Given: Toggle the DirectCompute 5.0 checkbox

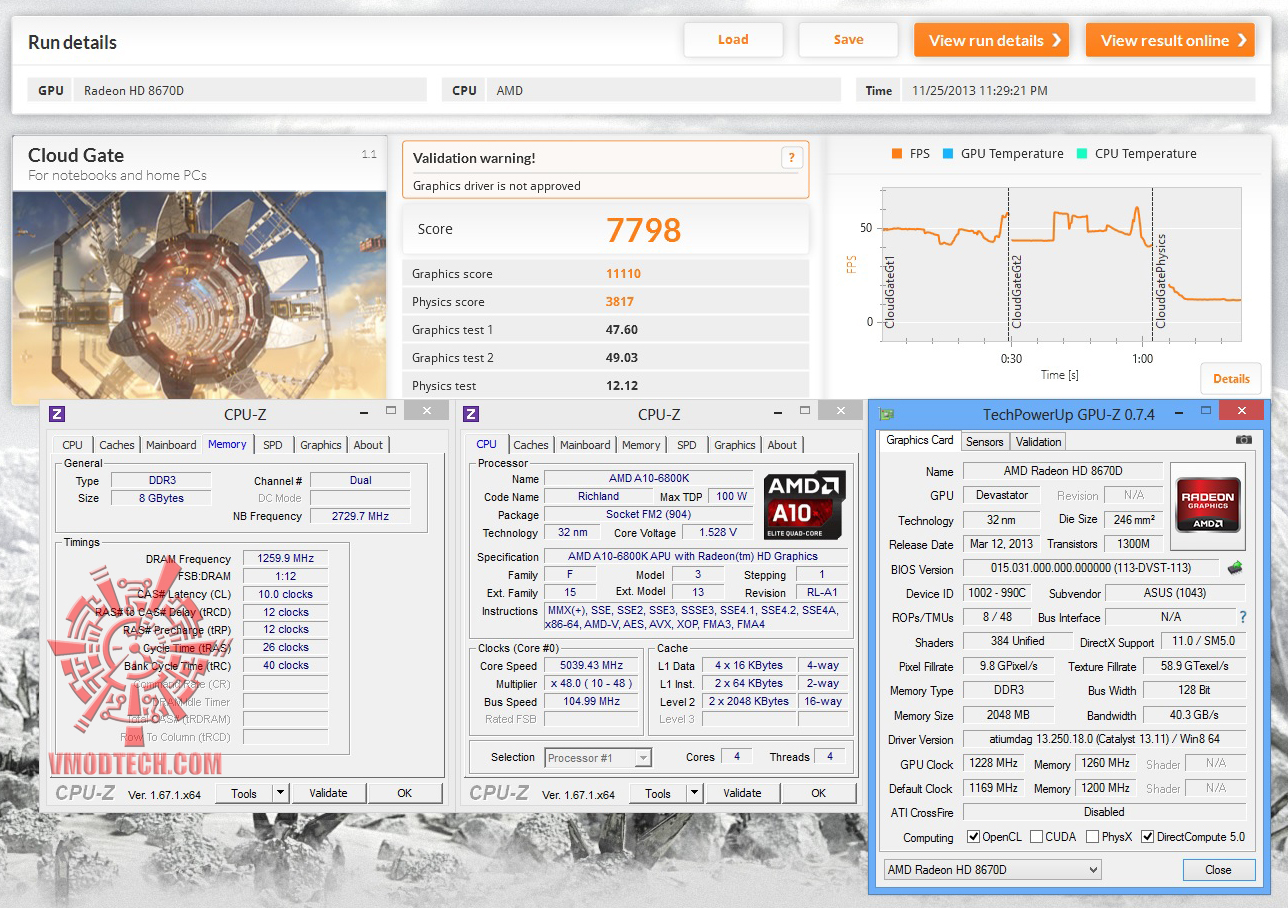Looking at the screenshot, I should [x=1147, y=837].
